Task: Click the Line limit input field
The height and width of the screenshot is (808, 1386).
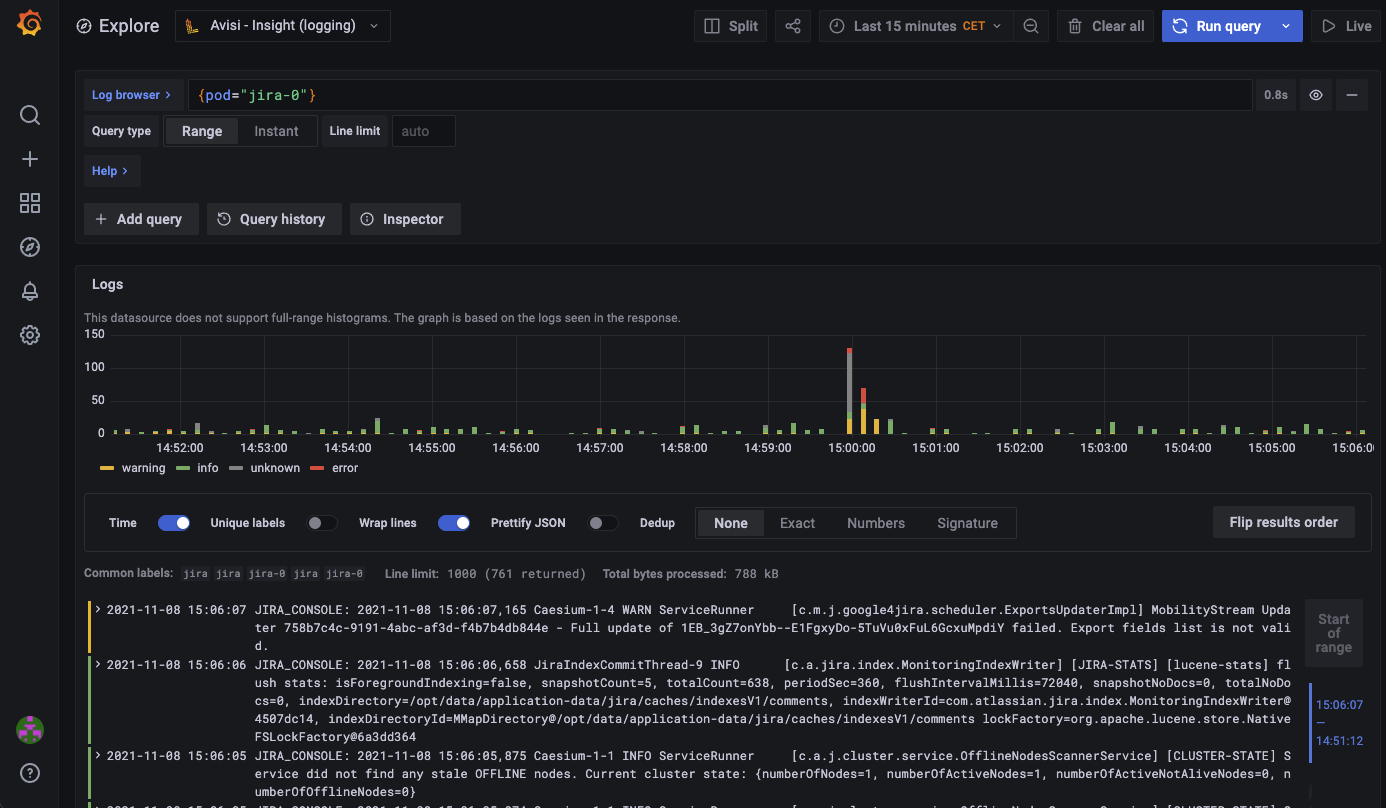Action: [x=424, y=131]
